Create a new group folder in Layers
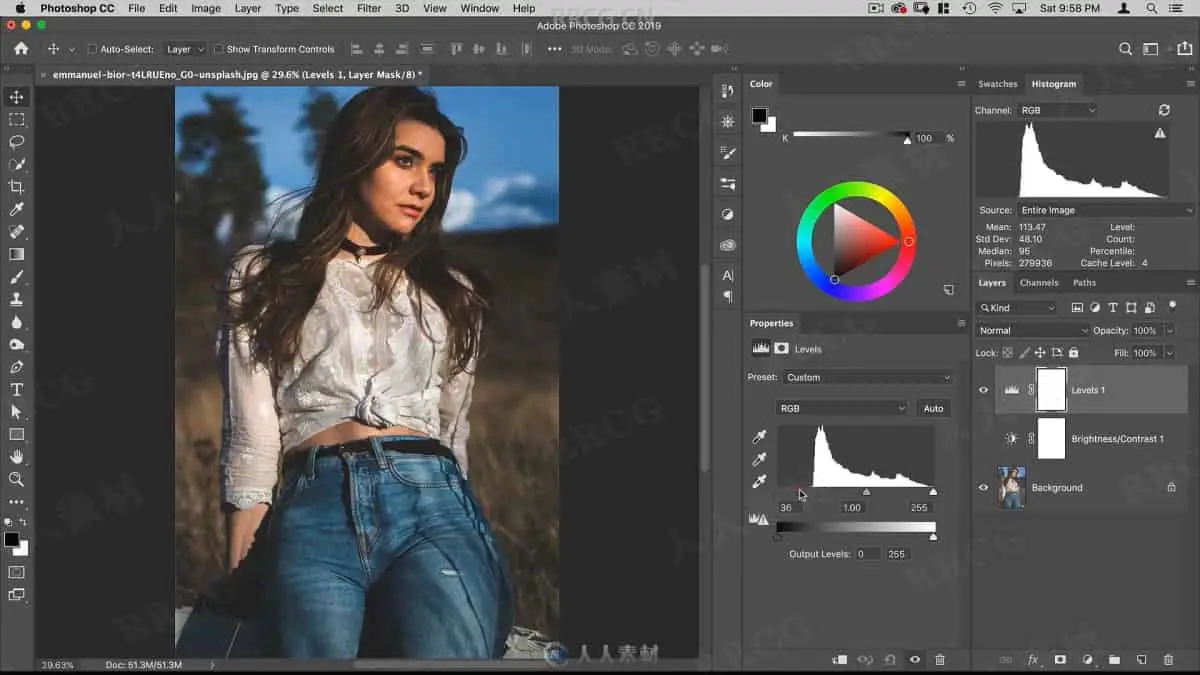The width and height of the screenshot is (1200, 675). point(1113,660)
